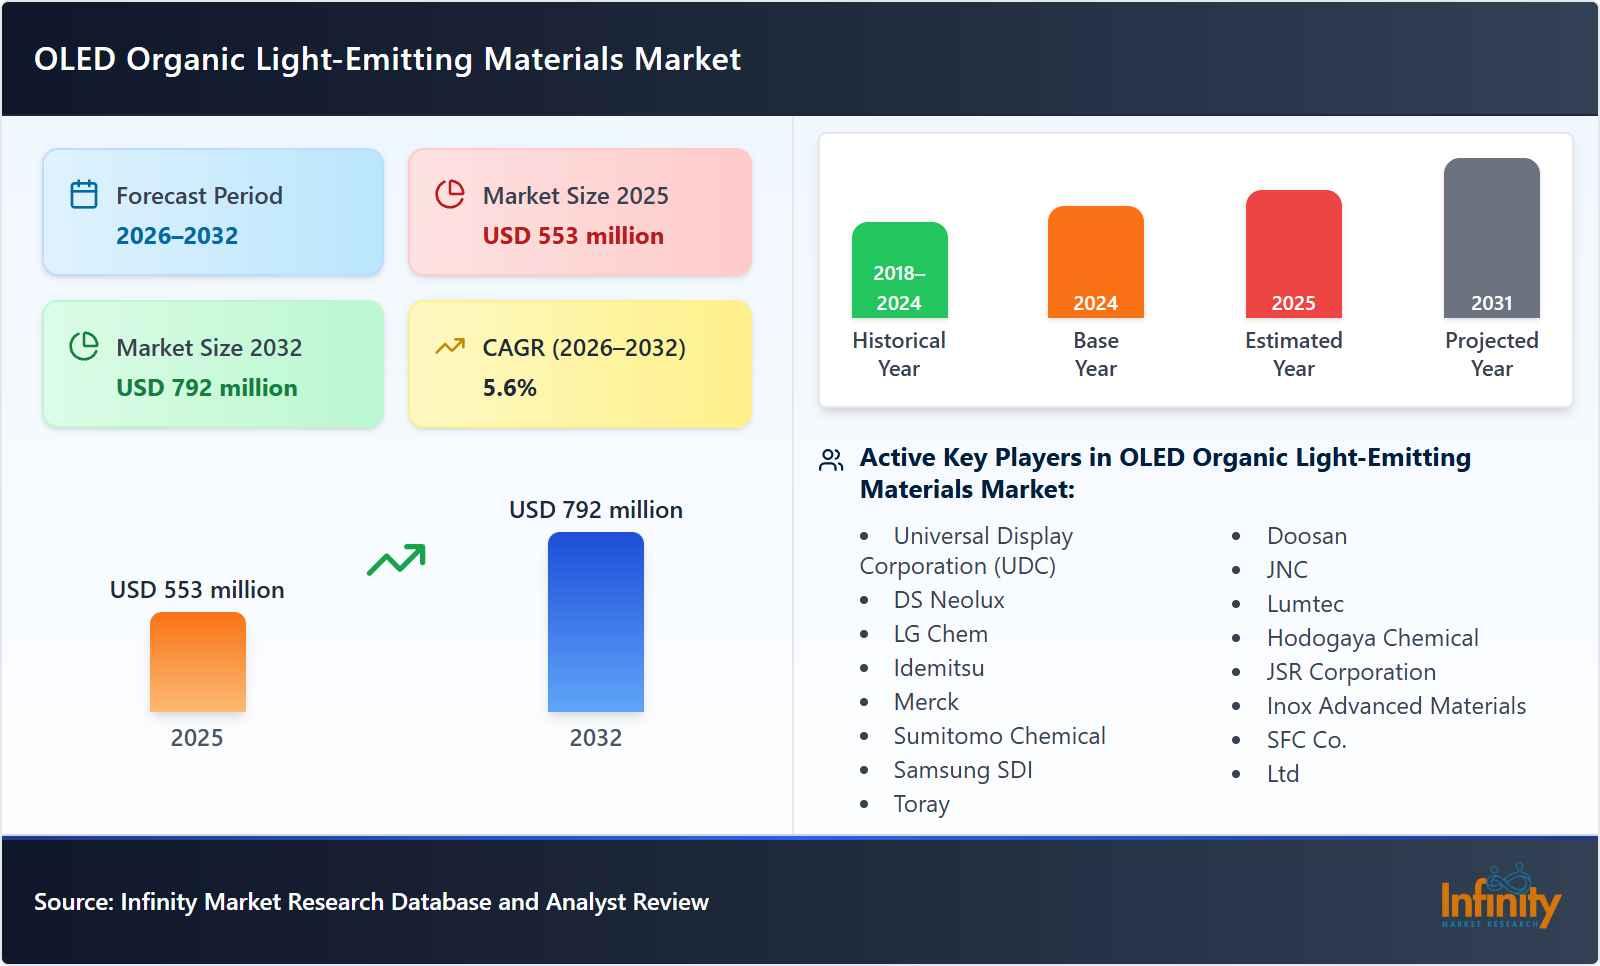This screenshot has height=966, width=1600.
Task: Click the blue 2032 market size bar
Action: tap(595, 622)
